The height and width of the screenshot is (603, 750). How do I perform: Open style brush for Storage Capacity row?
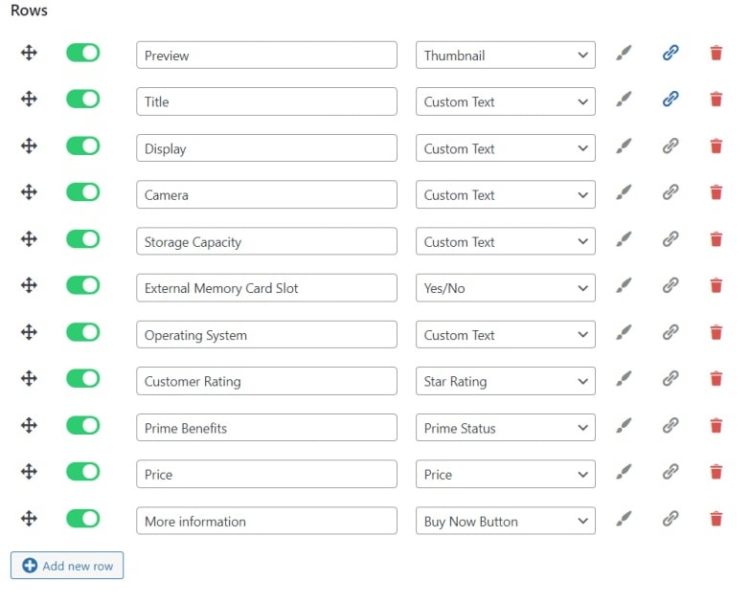tap(624, 239)
